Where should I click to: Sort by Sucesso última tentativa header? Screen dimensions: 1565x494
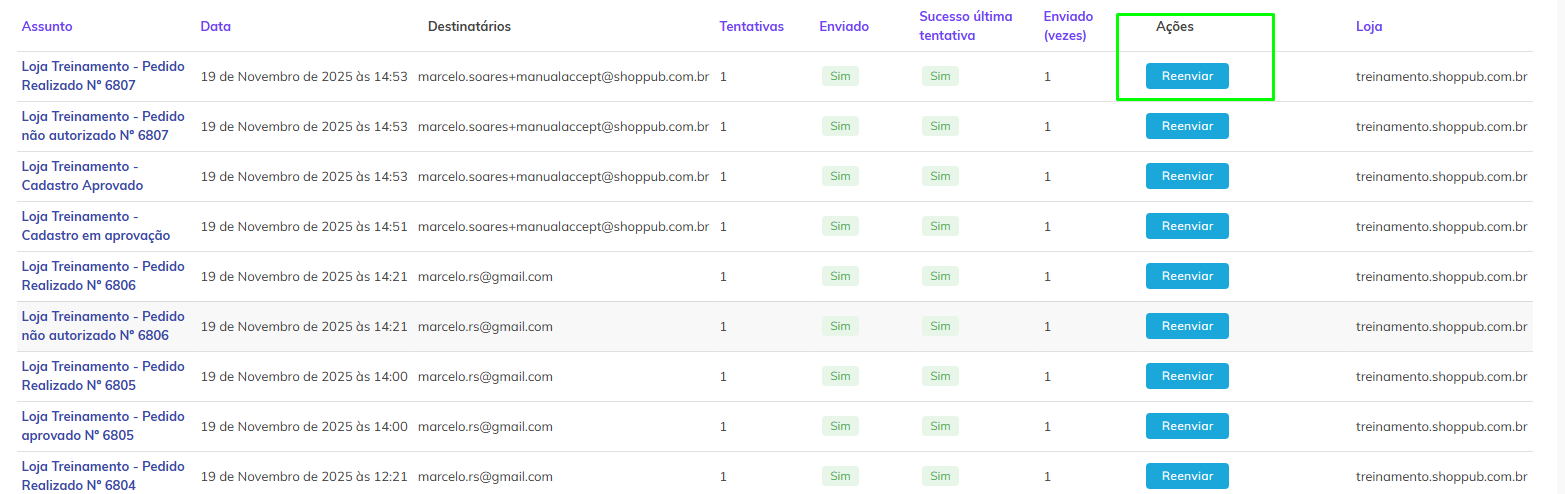966,26
